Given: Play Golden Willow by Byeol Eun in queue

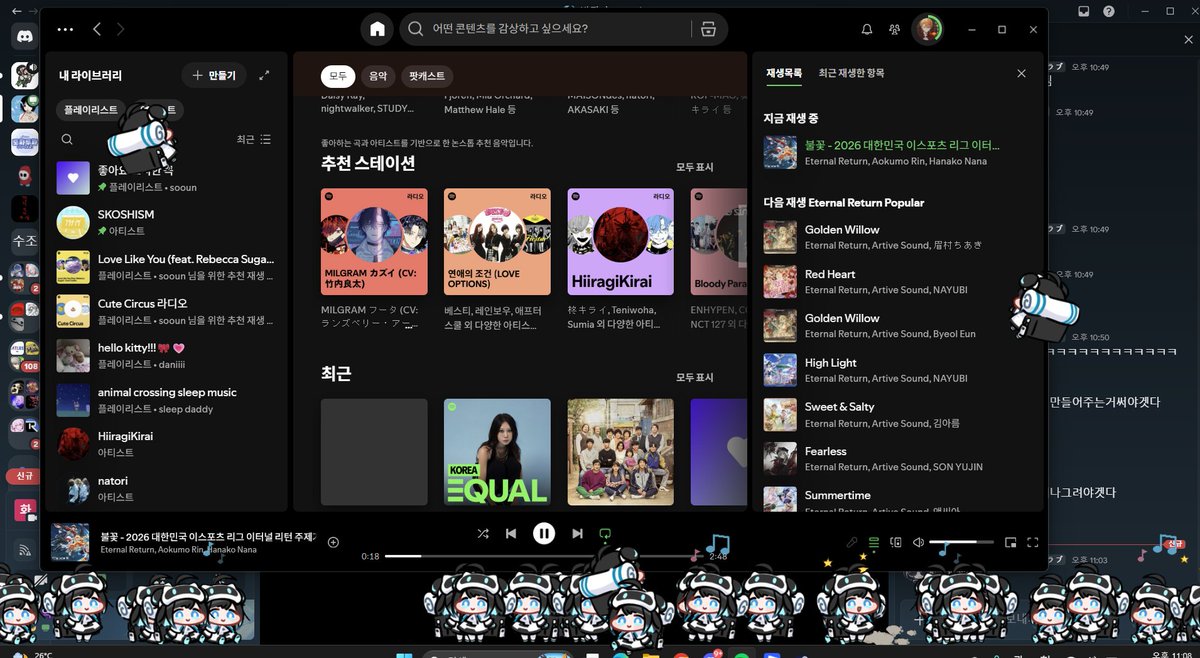Looking at the screenshot, I should tap(896, 325).
